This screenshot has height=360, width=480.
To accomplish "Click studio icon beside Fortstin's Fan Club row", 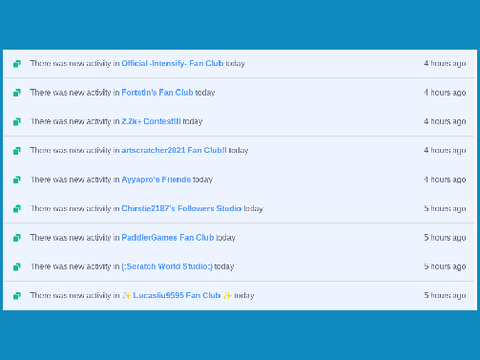I will click(17, 92).
